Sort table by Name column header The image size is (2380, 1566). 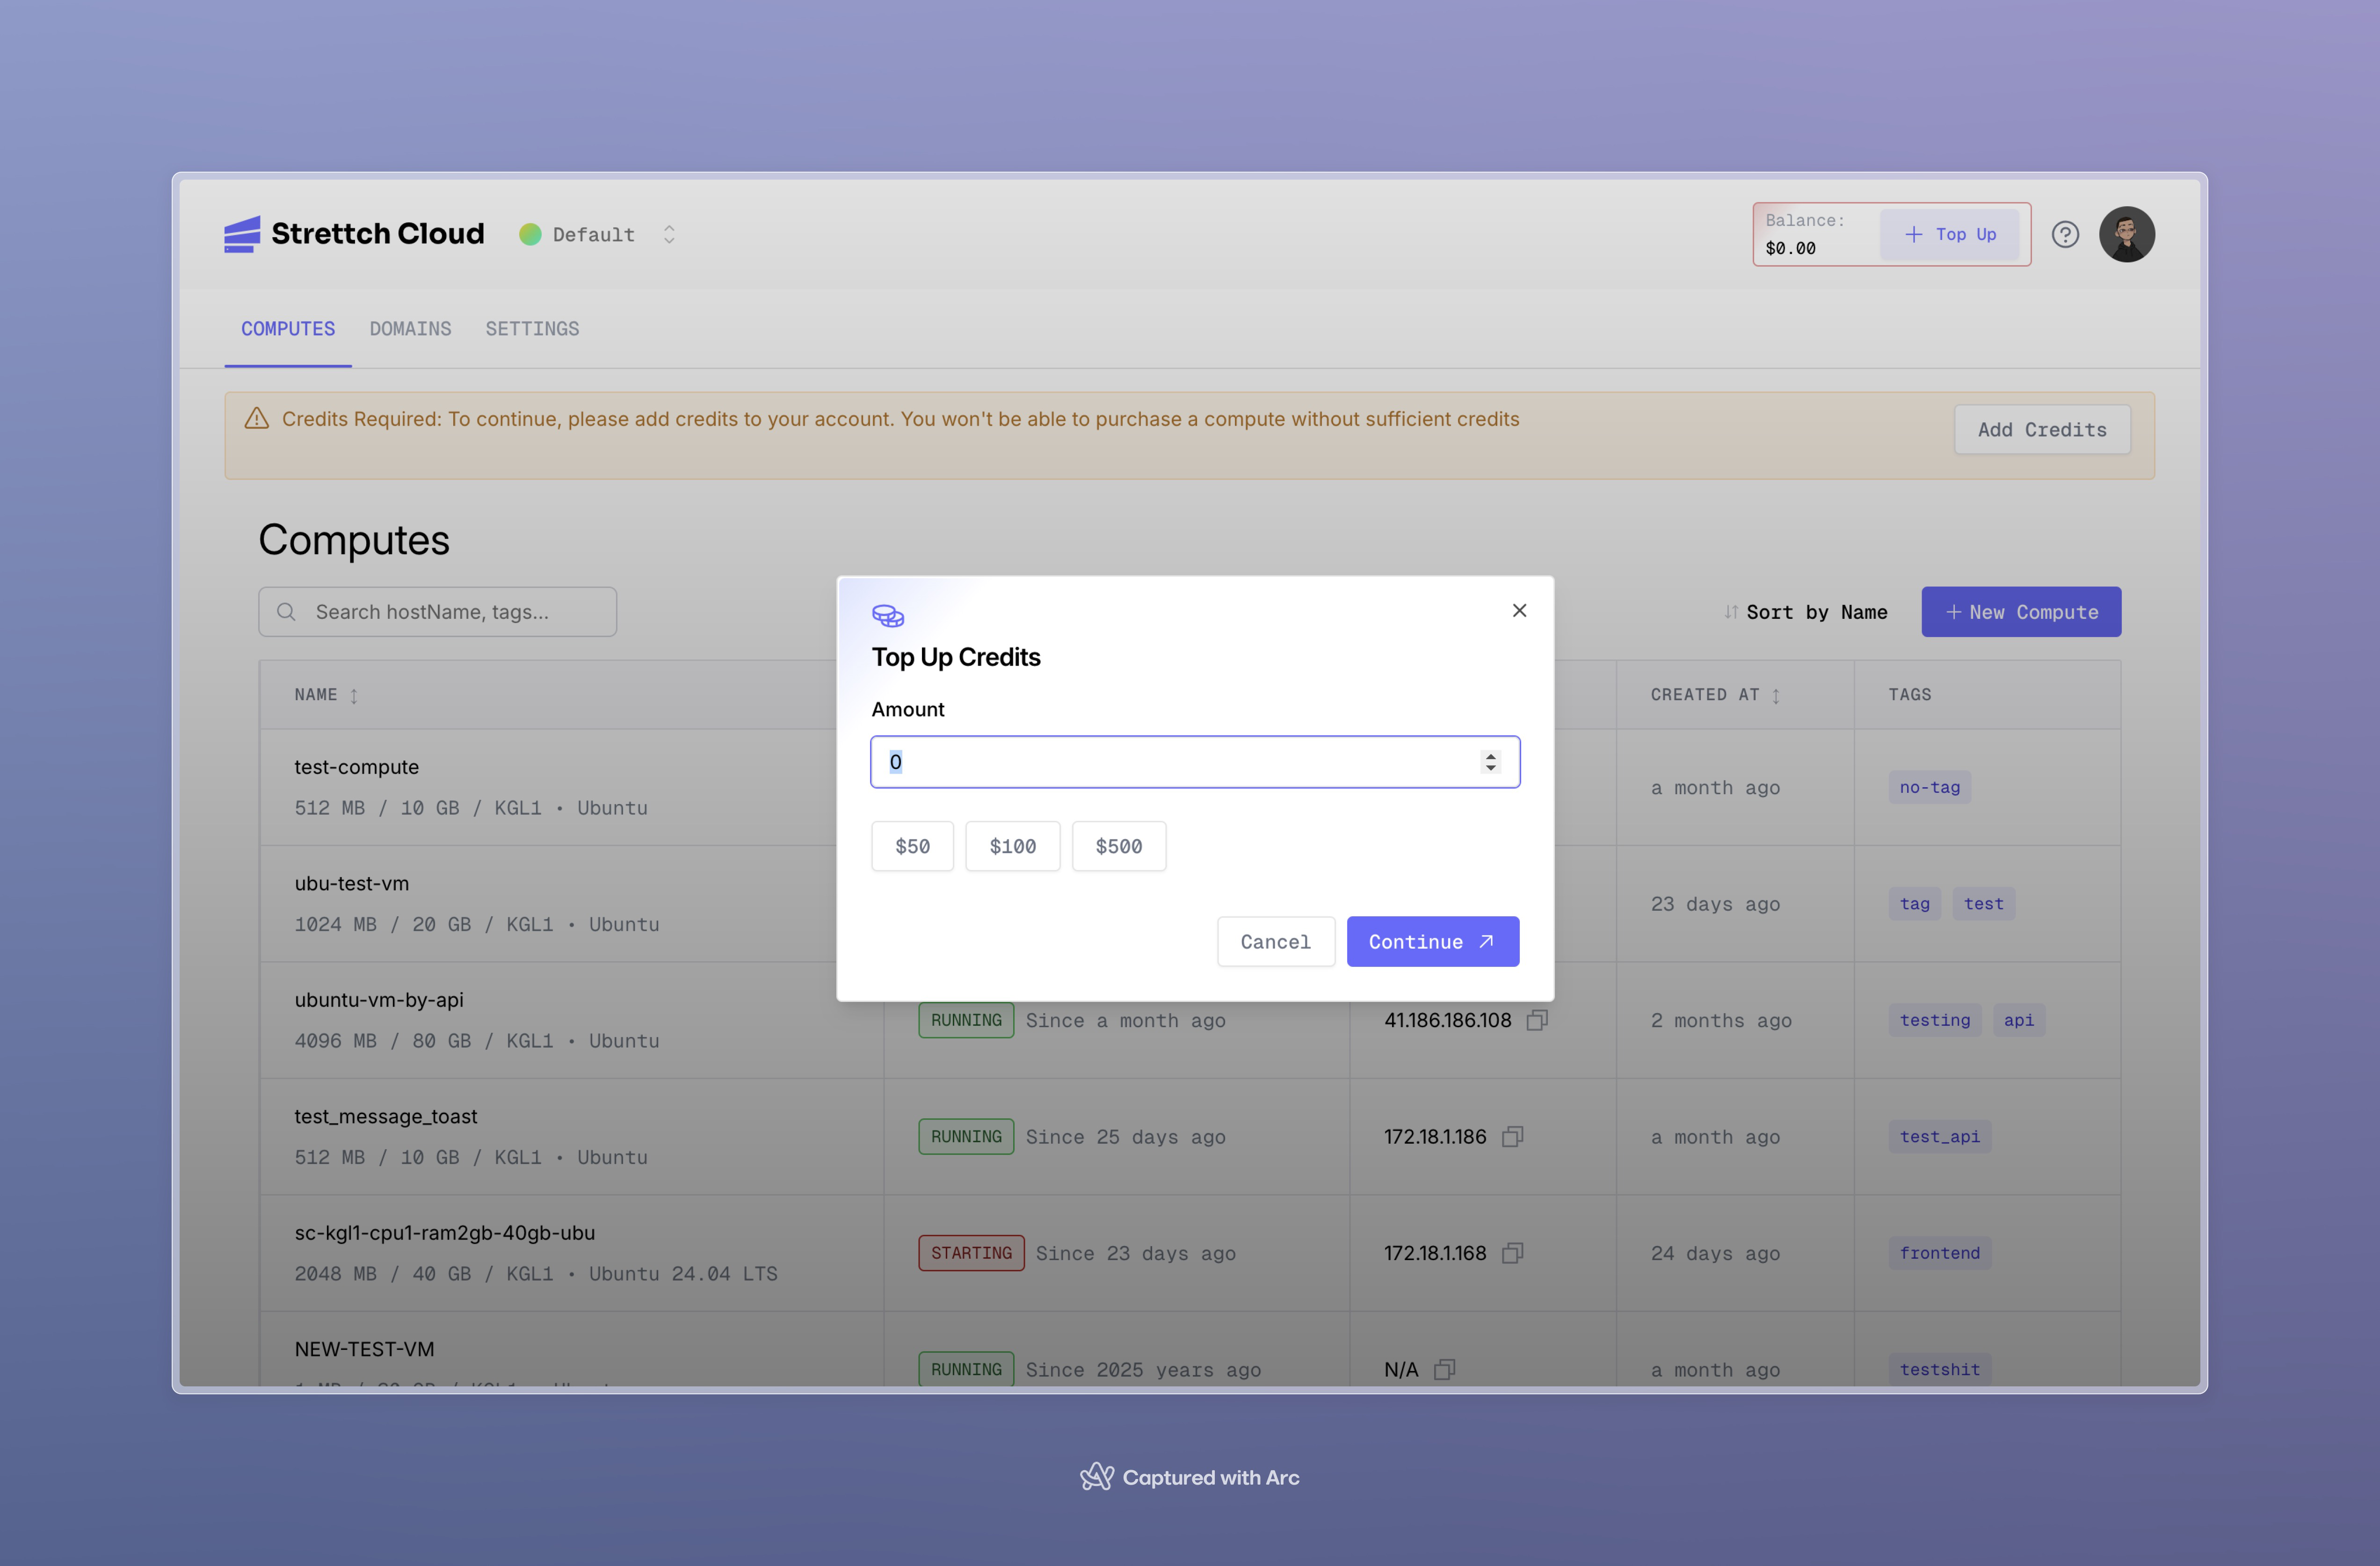326,694
